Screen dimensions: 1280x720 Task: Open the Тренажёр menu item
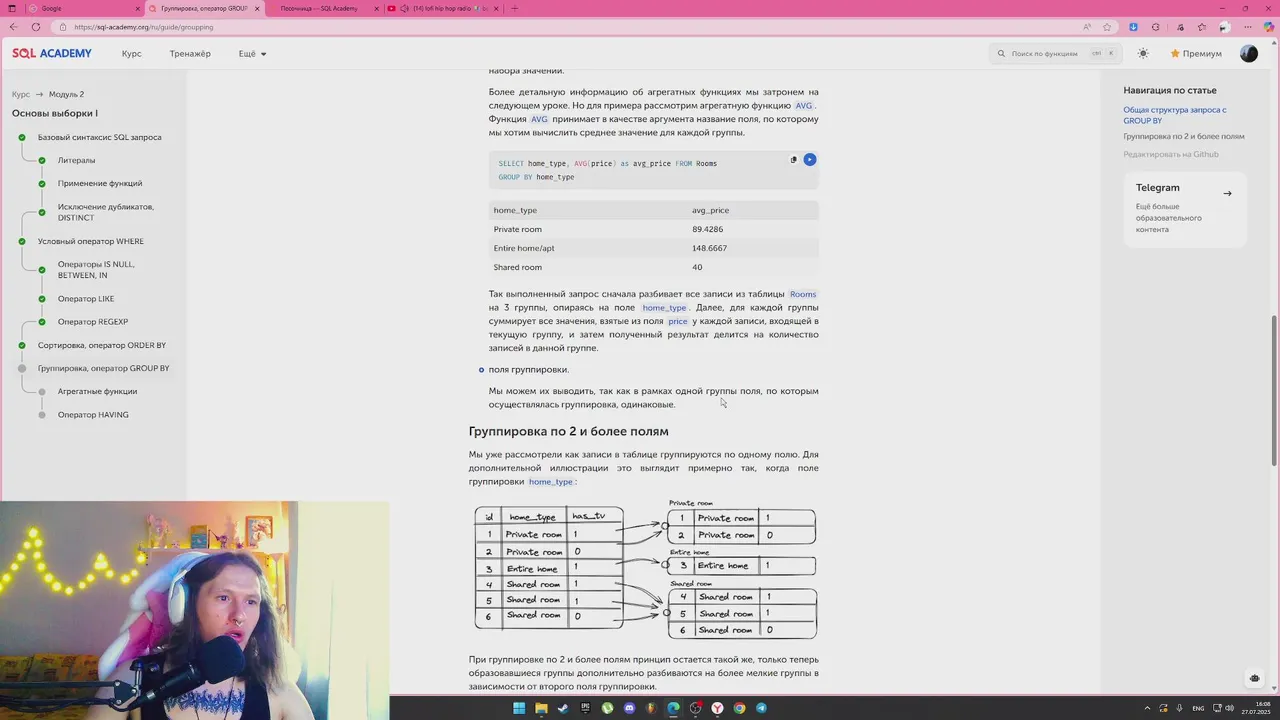190,53
